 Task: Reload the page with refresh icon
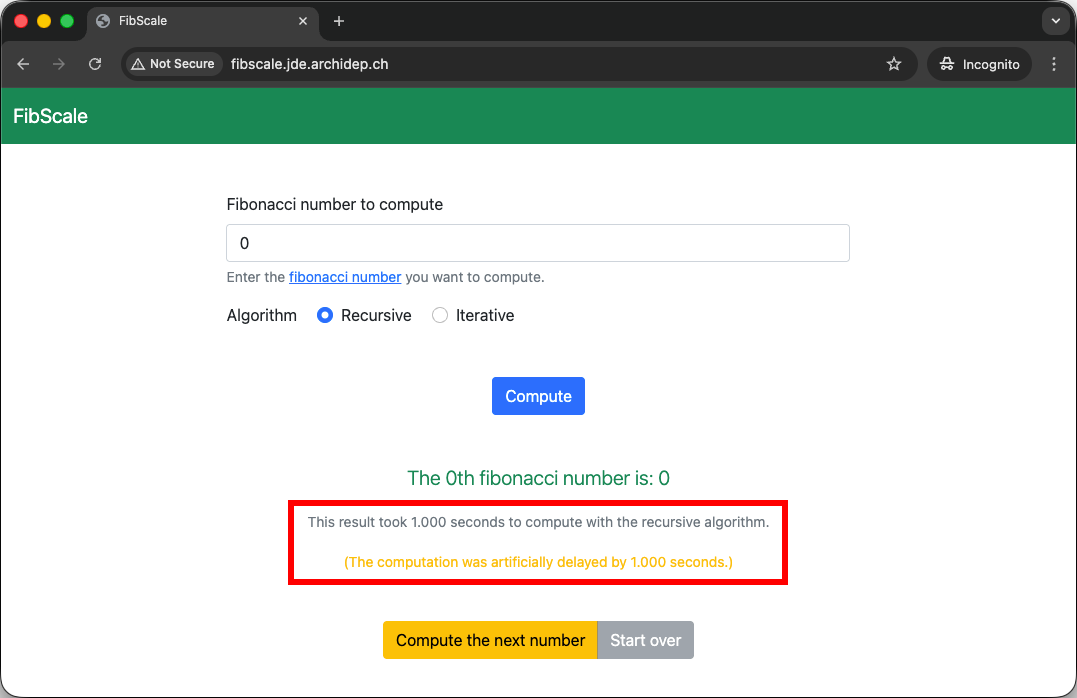tap(95, 64)
